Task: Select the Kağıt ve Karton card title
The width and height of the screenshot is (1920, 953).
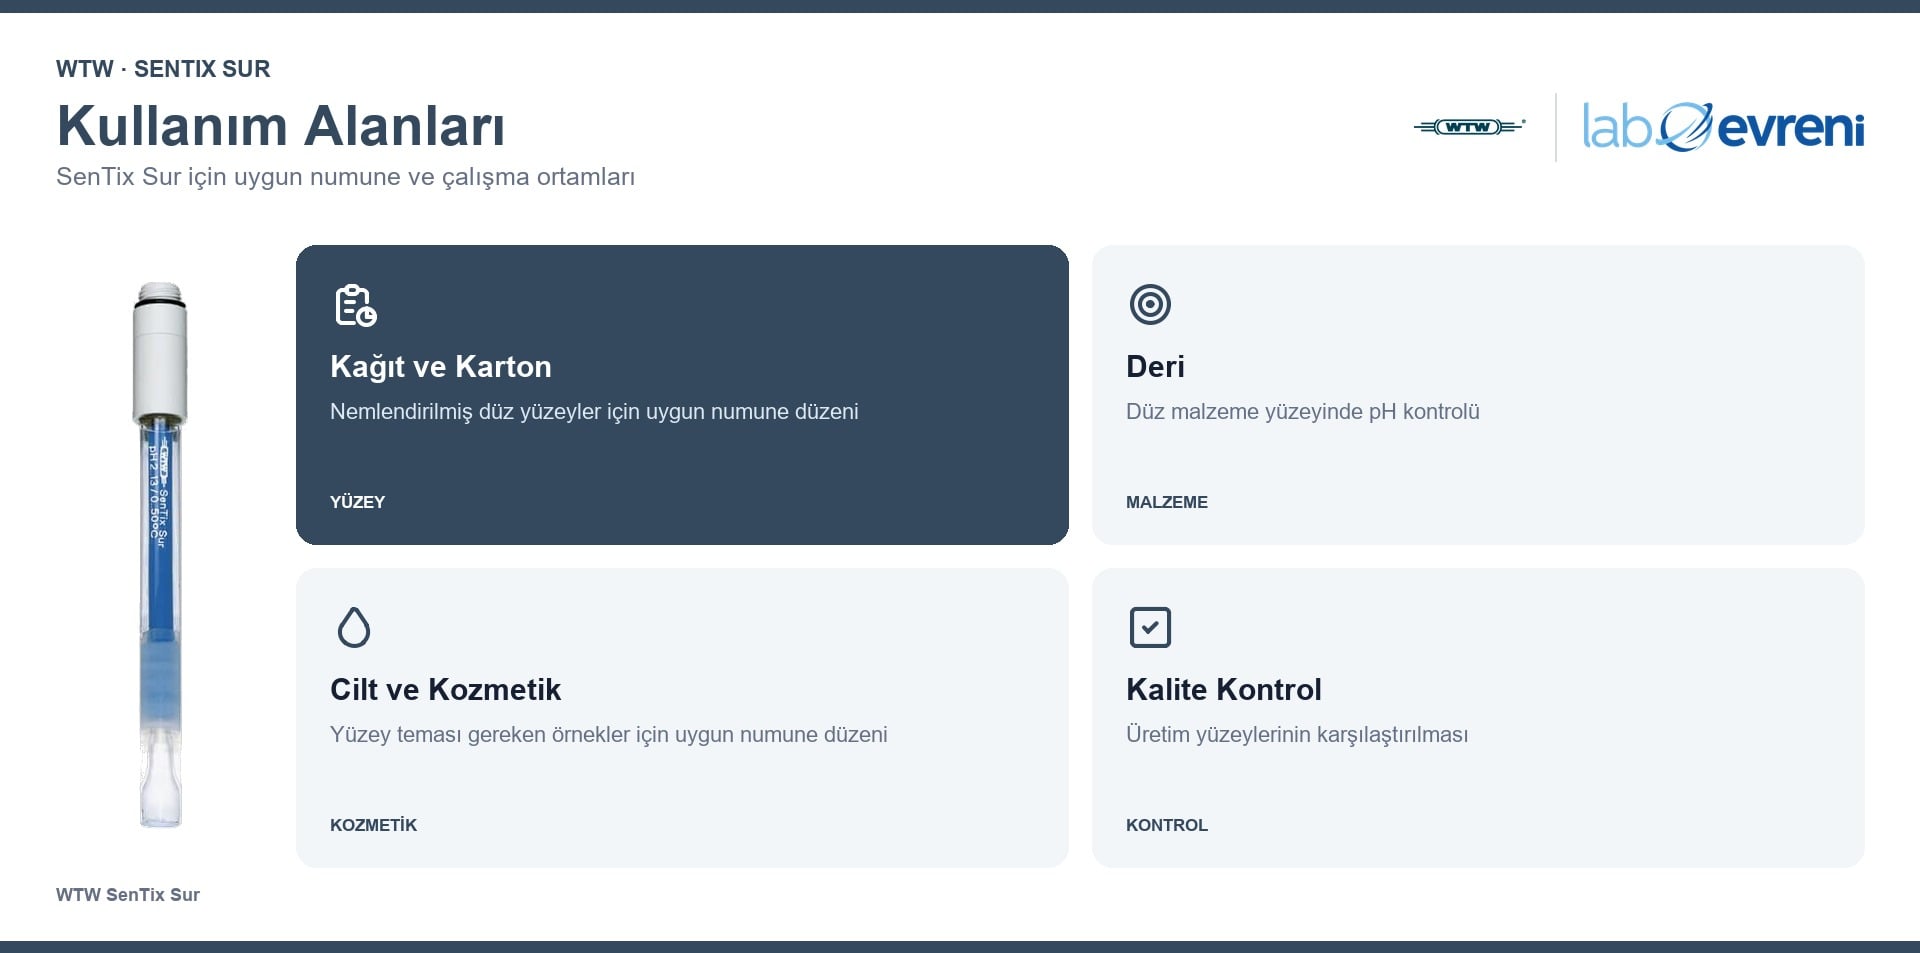Action: click(x=441, y=366)
